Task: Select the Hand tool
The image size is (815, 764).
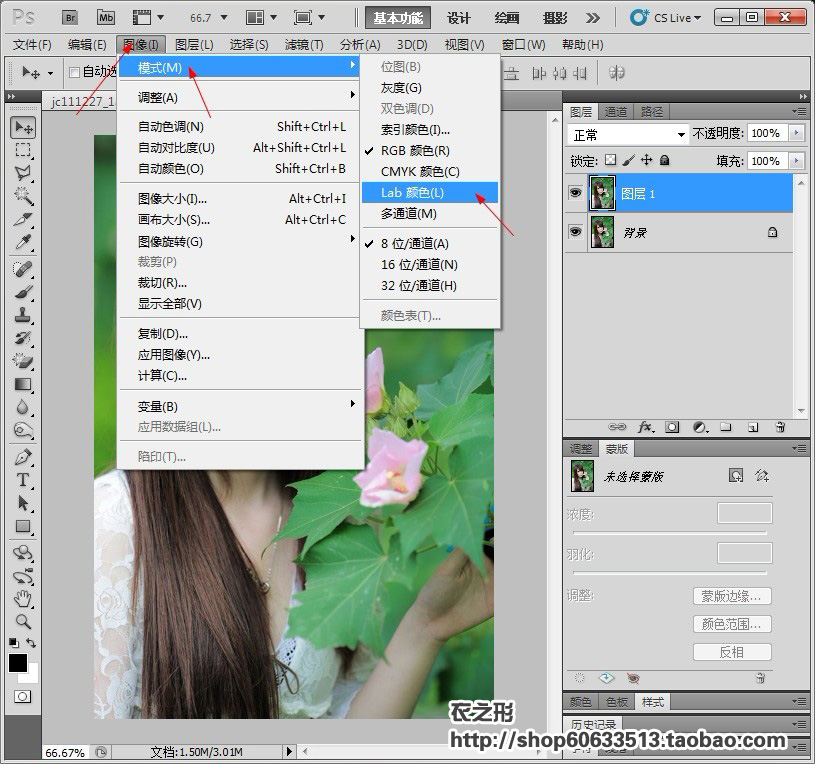Action: pos(23,599)
